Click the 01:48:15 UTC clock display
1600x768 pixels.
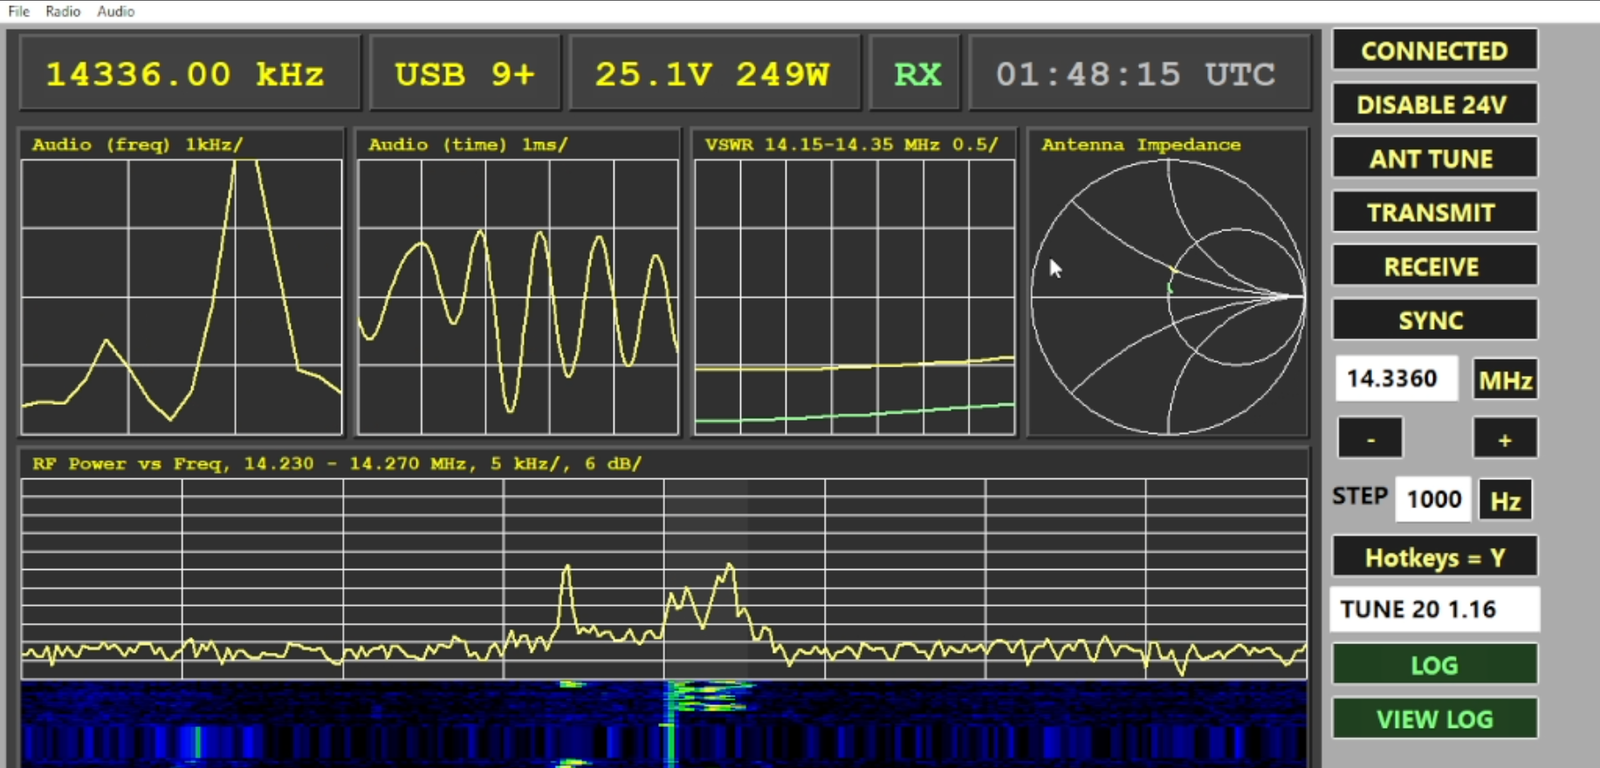click(x=1139, y=74)
